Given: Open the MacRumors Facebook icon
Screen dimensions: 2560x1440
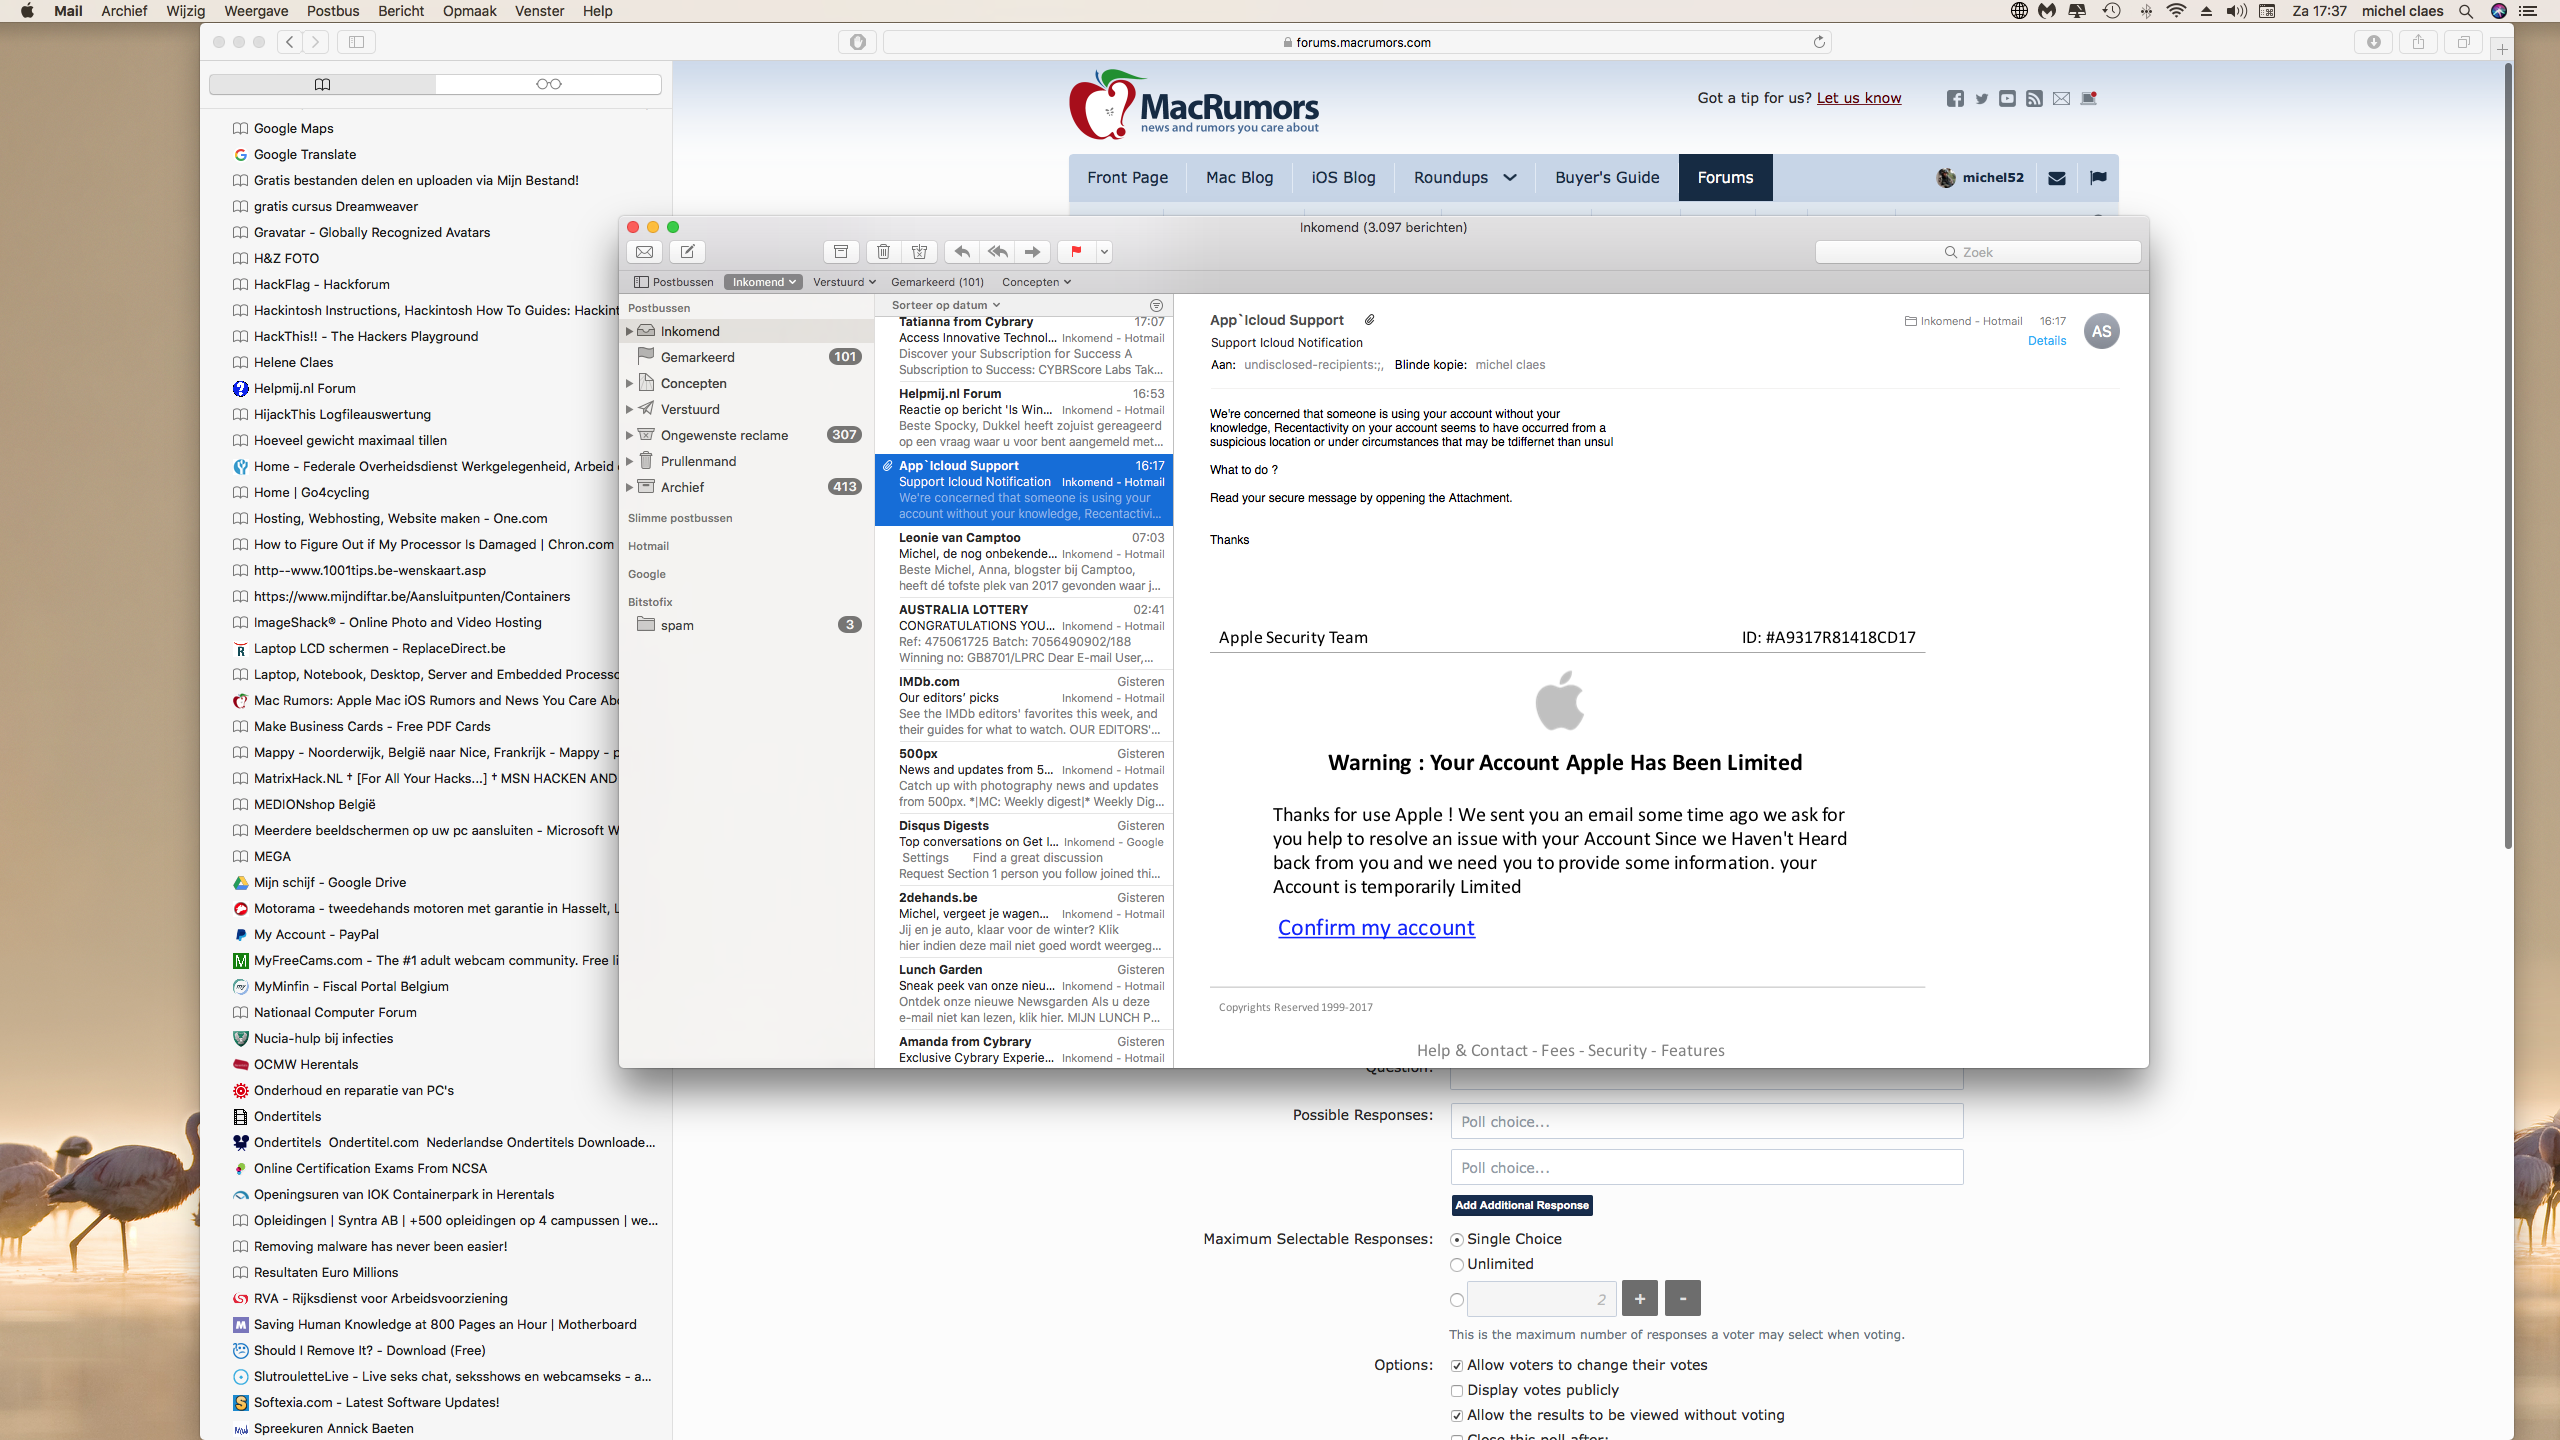Looking at the screenshot, I should [x=1955, y=98].
